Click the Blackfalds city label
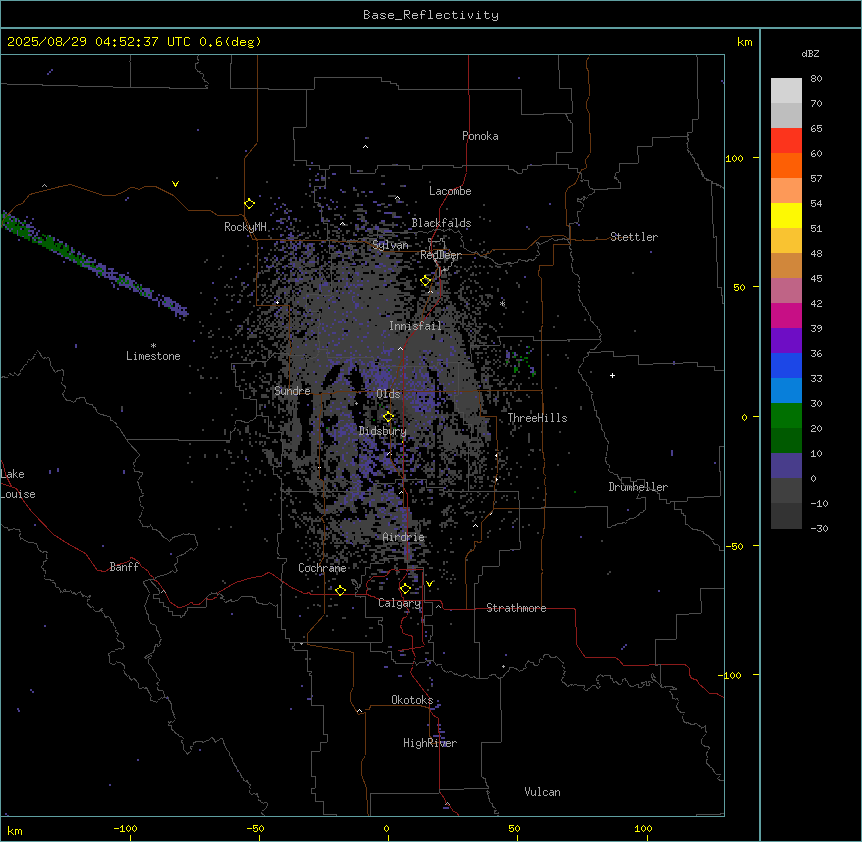The width and height of the screenshot is (862, 842). click(441, 223)
